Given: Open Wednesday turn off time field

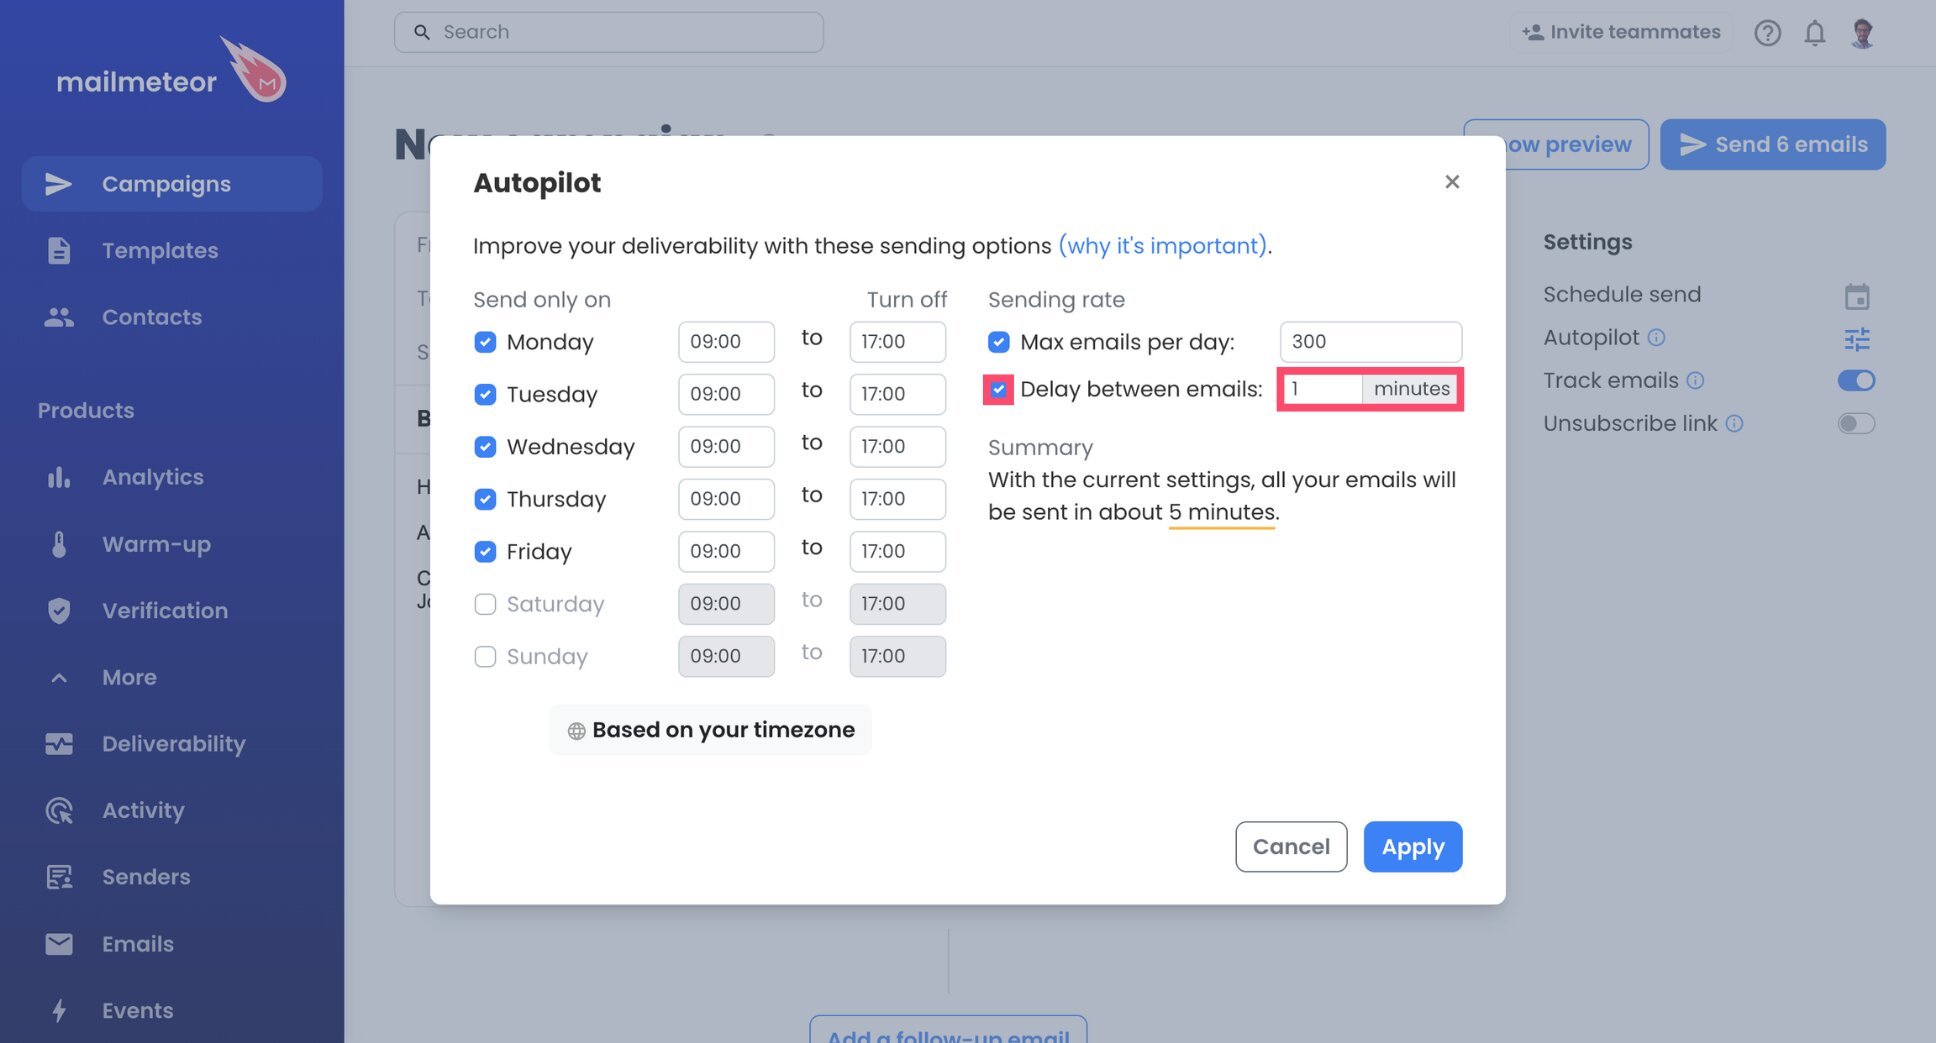Looking at the screenshot, I should point(898,447).
